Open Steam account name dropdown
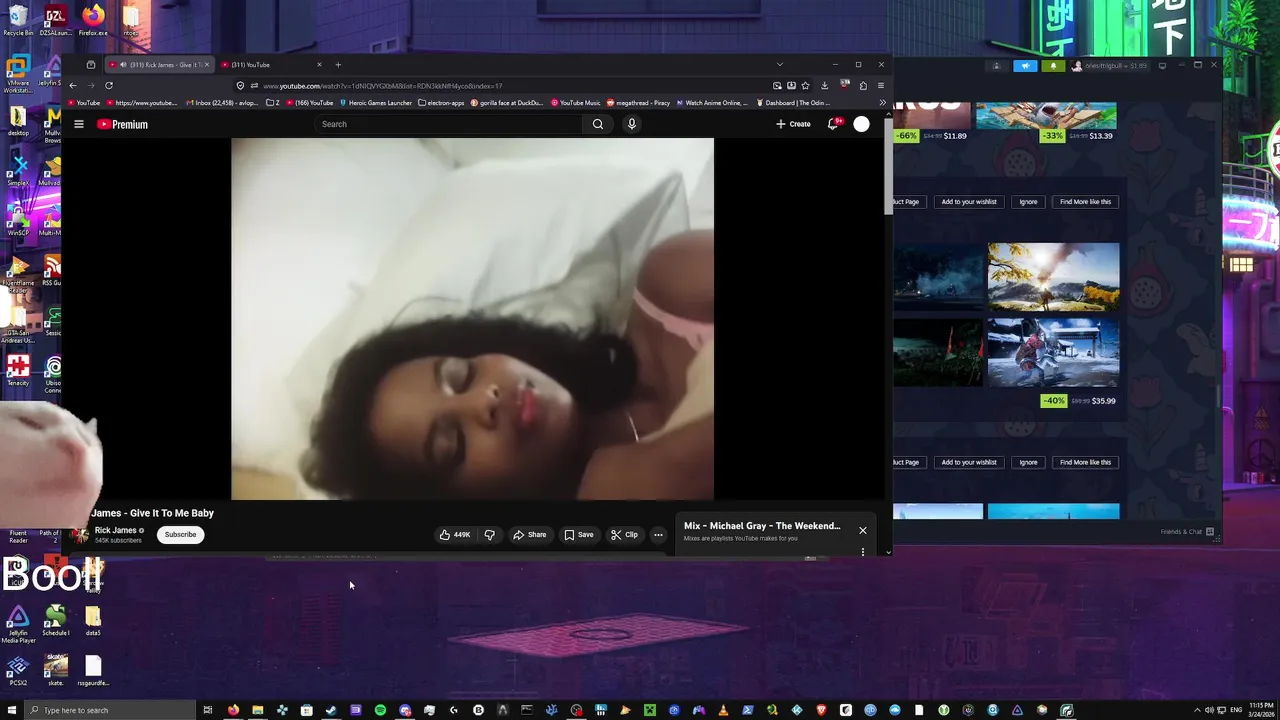The width and height of the screenshot is (1280, 720). (x=1110, y=66)
